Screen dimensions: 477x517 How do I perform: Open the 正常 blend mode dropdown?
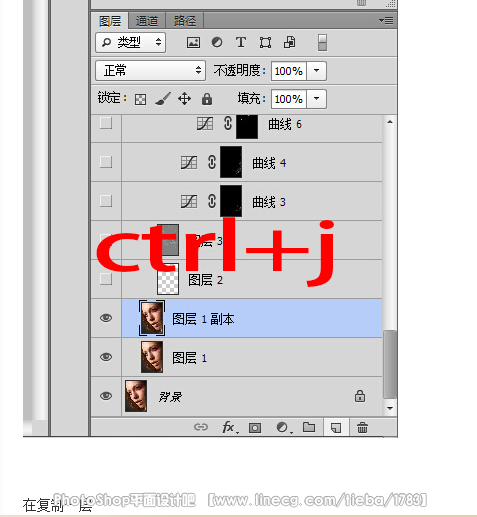pyautogui.click(x=150, y=70)
